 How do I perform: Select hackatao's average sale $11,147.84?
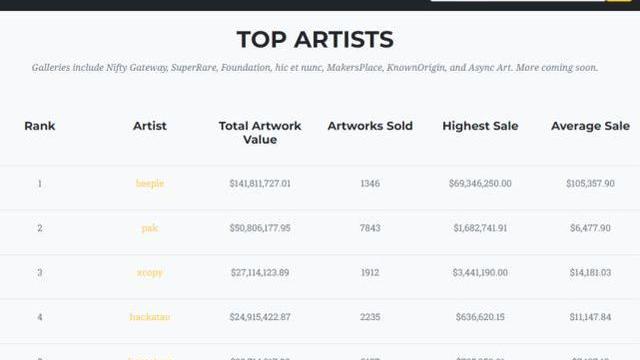click(x=590, y=317)
